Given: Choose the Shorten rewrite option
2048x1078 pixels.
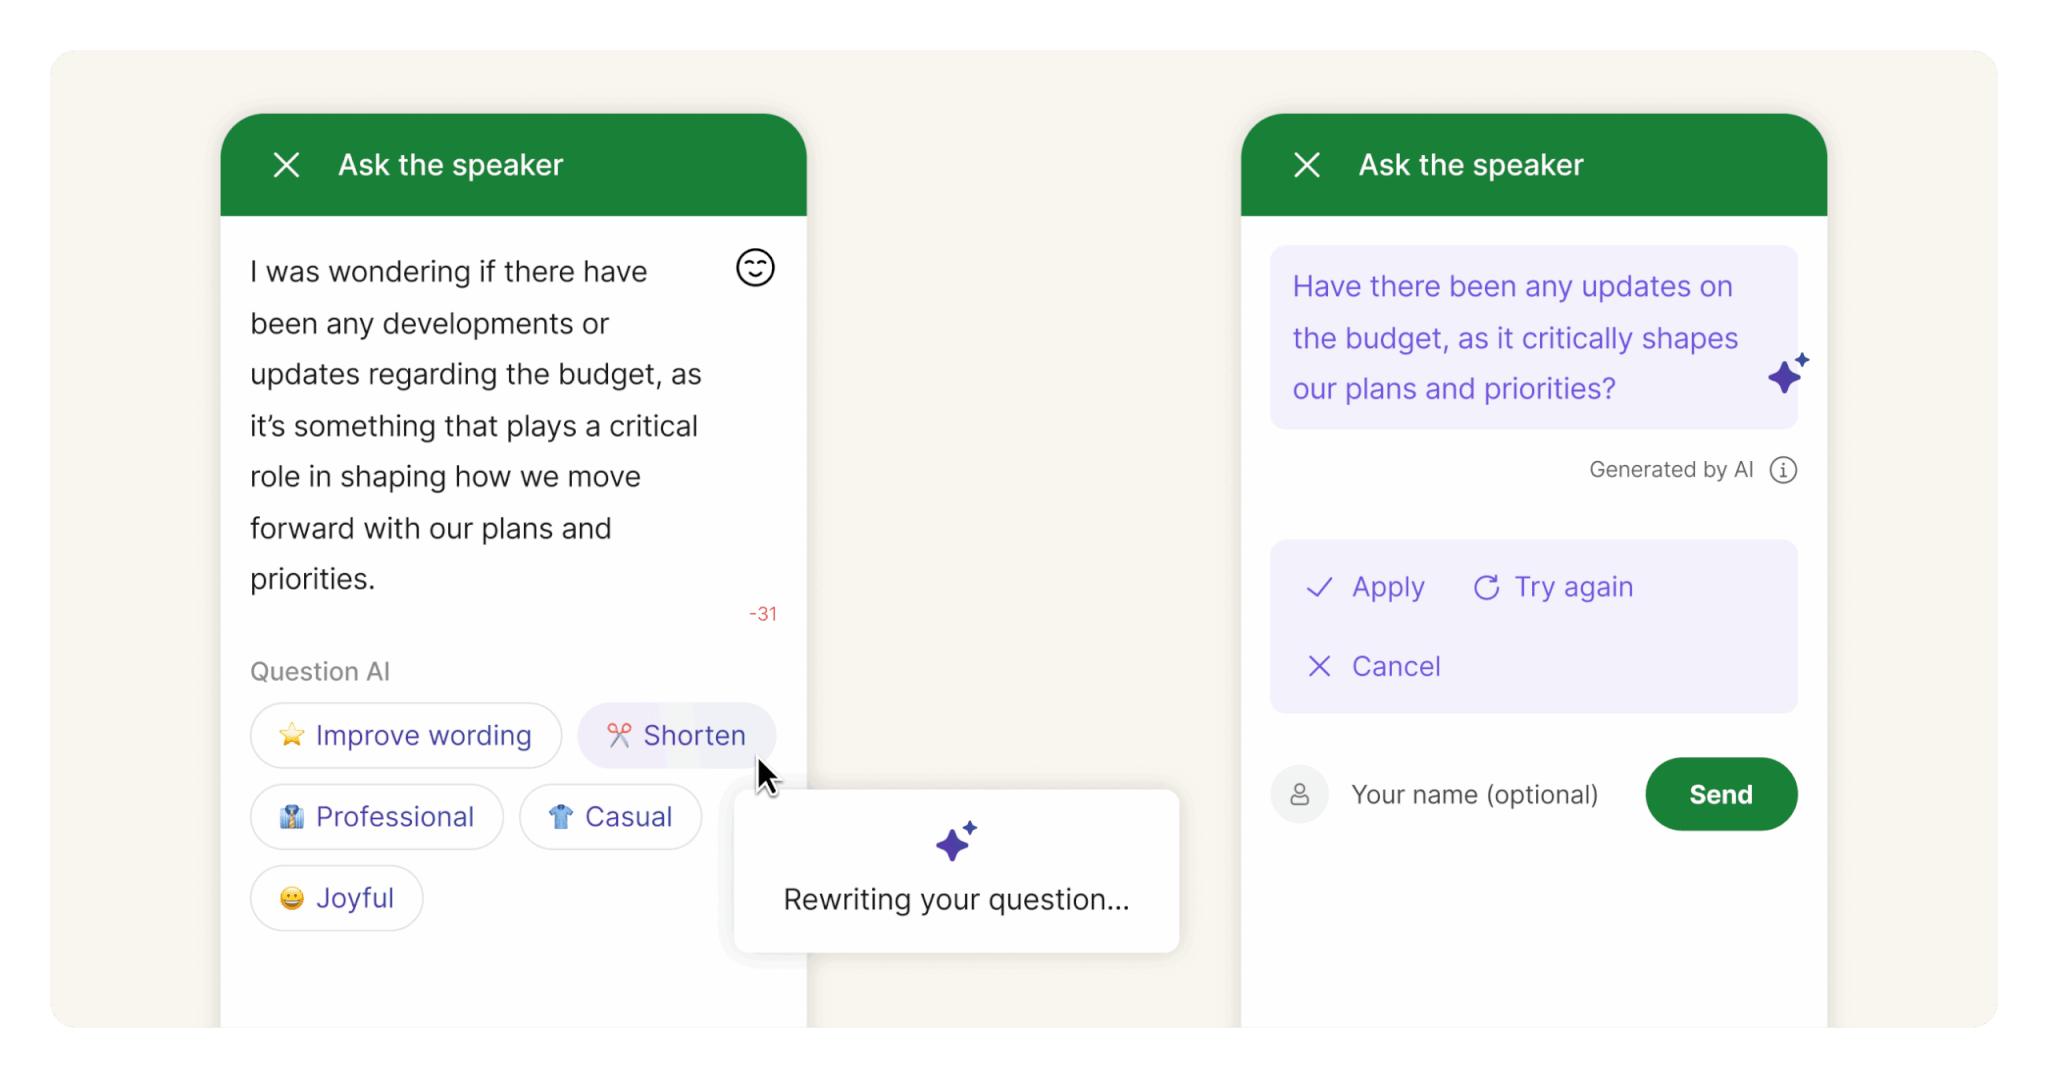Looking at the screenshot, I should pos(677,735).
